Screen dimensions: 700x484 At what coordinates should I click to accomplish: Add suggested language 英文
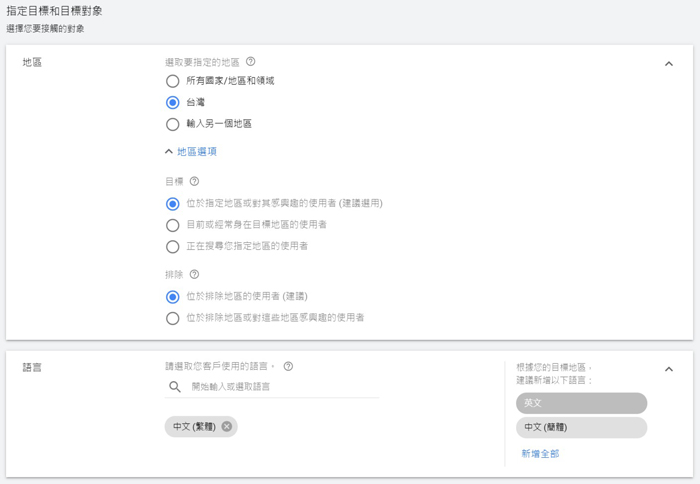581,403
